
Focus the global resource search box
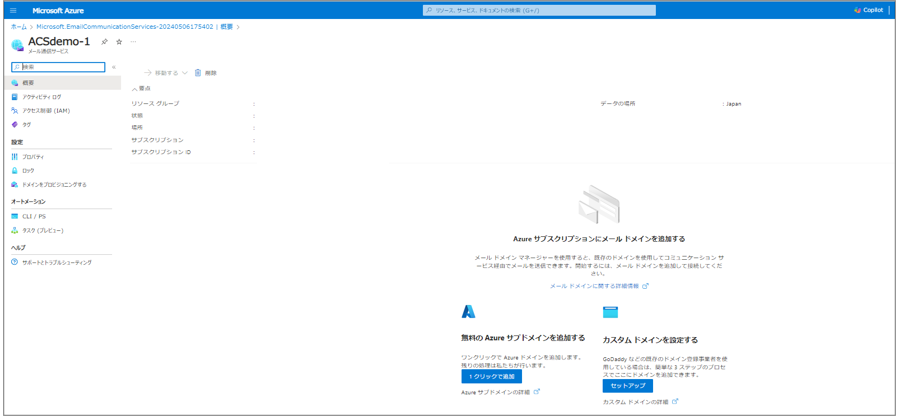[539, 10]
